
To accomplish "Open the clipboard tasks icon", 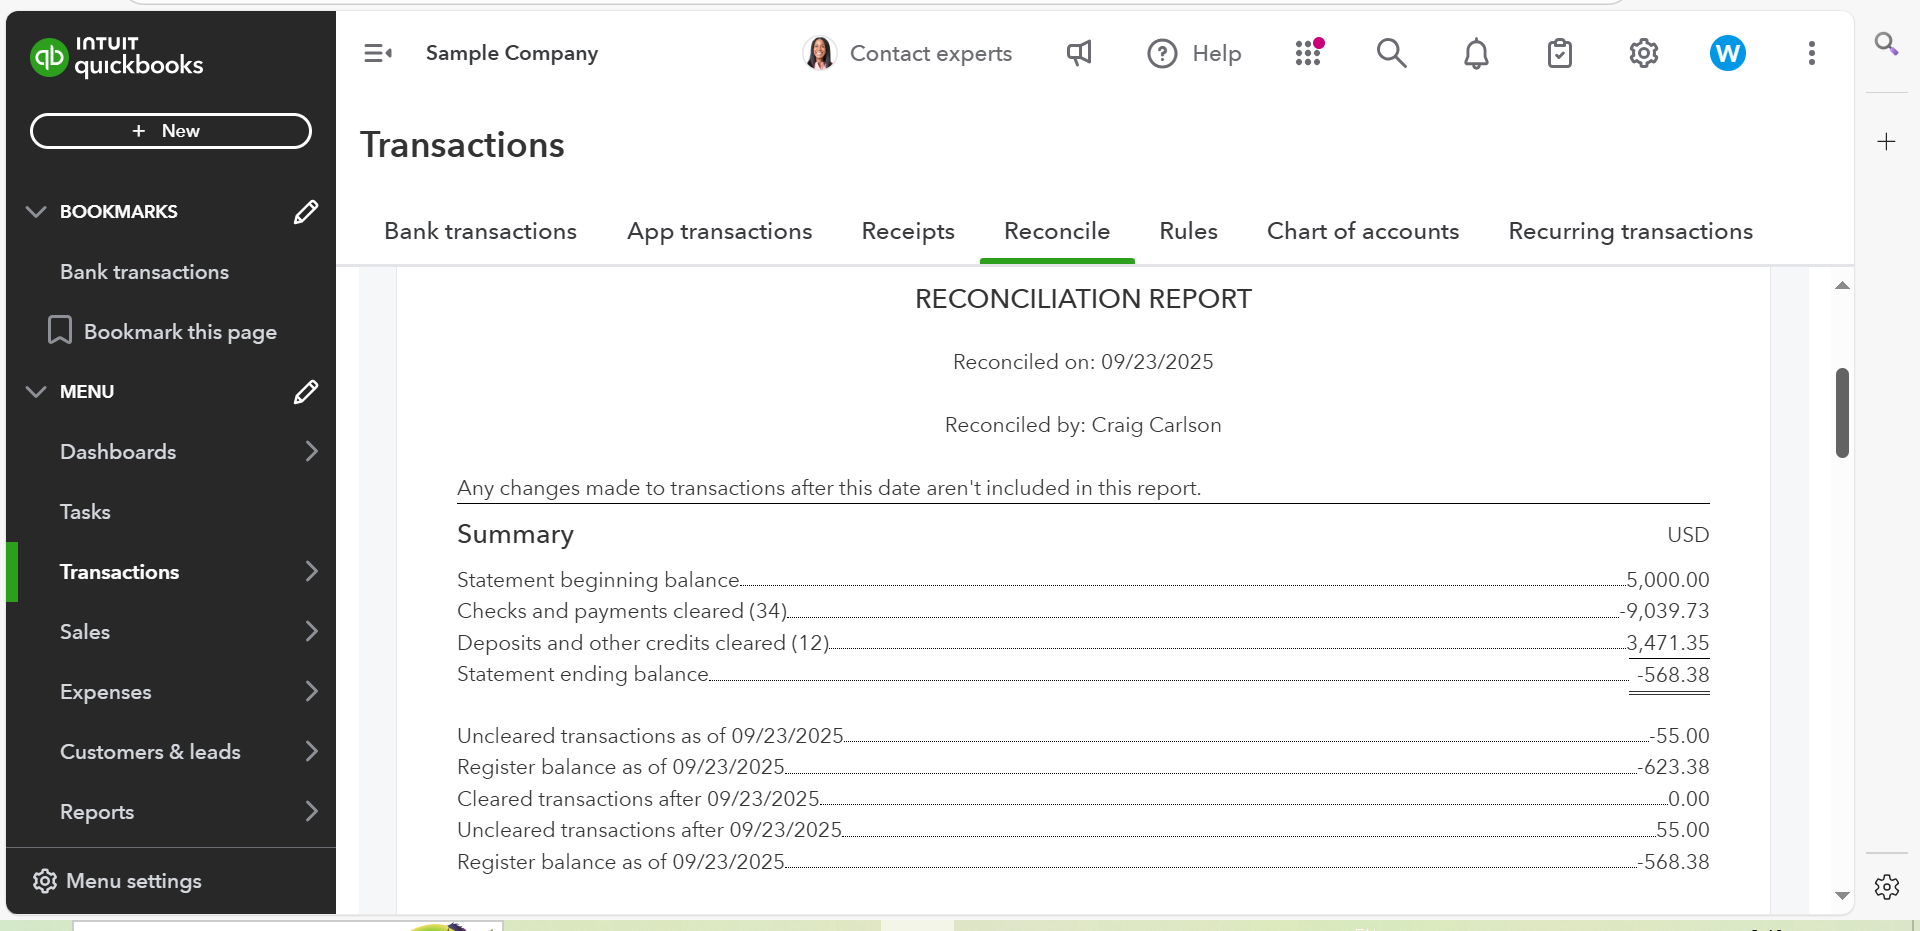I will [1560, 53].
